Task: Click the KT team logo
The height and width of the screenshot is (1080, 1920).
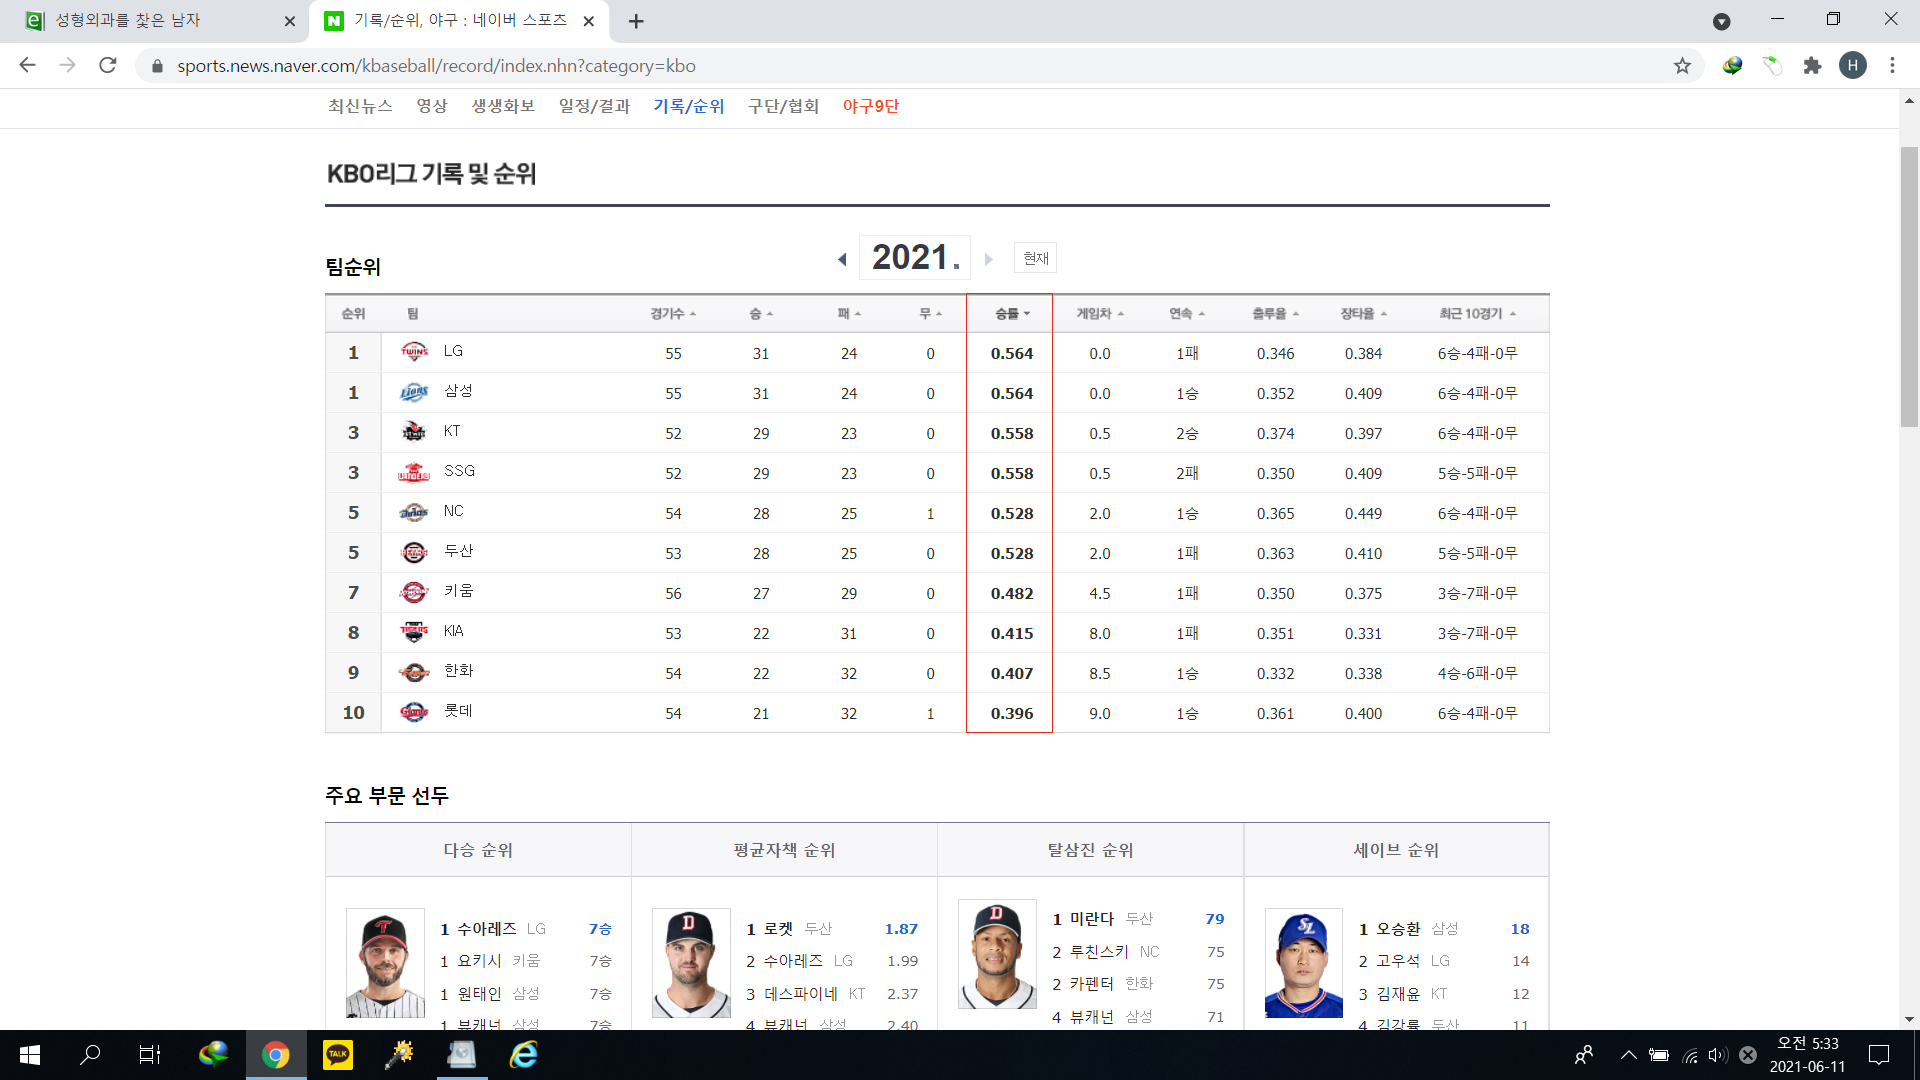Action: coord(414,432)
